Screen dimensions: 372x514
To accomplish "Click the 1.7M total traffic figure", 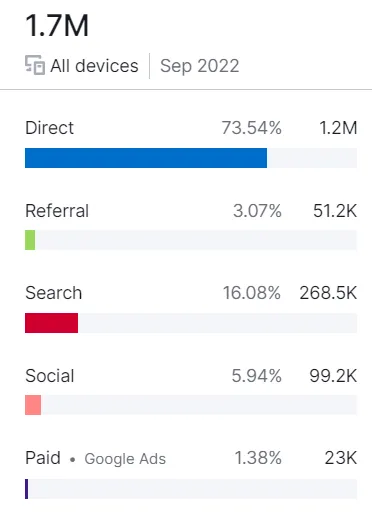I will (x=57, y=25).
